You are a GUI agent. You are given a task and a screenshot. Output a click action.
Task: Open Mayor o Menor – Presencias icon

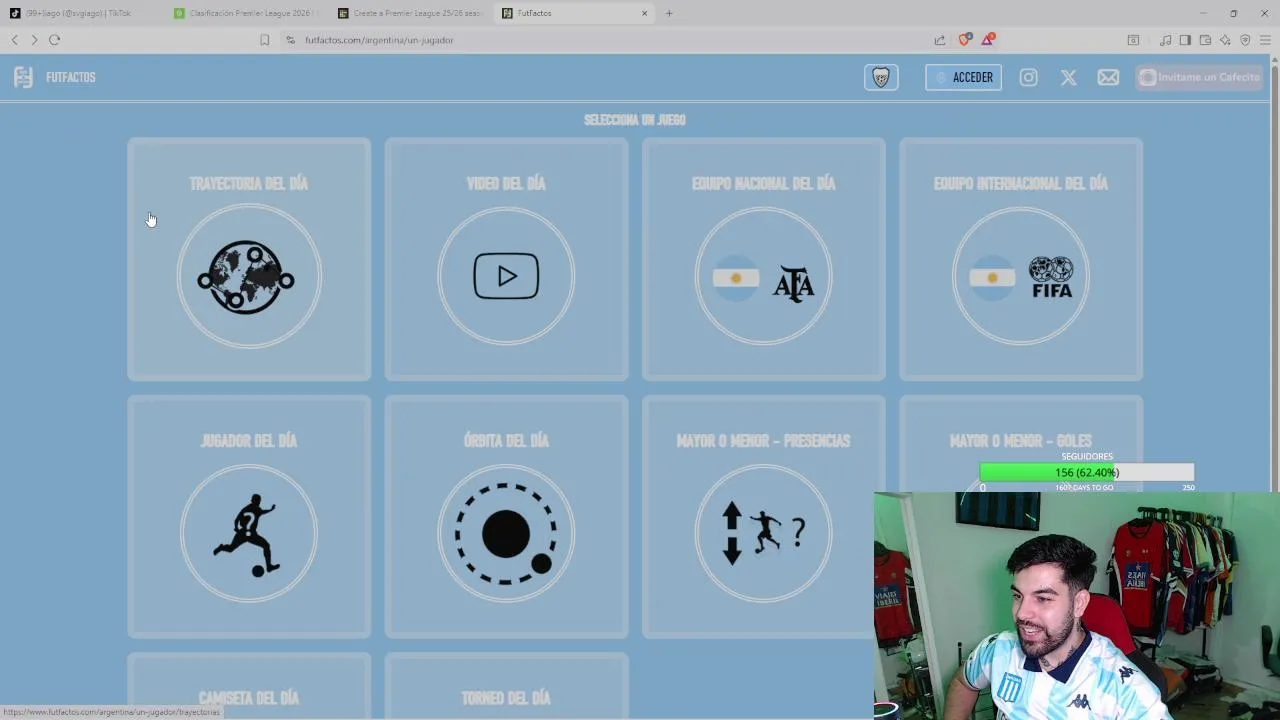763,534
